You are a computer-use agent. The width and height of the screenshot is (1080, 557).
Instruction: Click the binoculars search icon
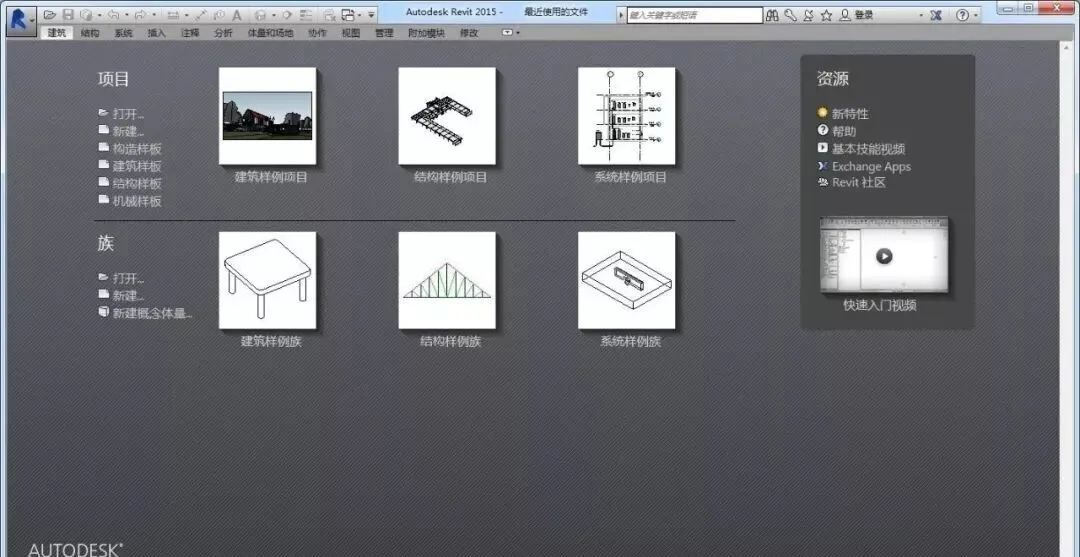pyautogui.click(x=772, y=15)
